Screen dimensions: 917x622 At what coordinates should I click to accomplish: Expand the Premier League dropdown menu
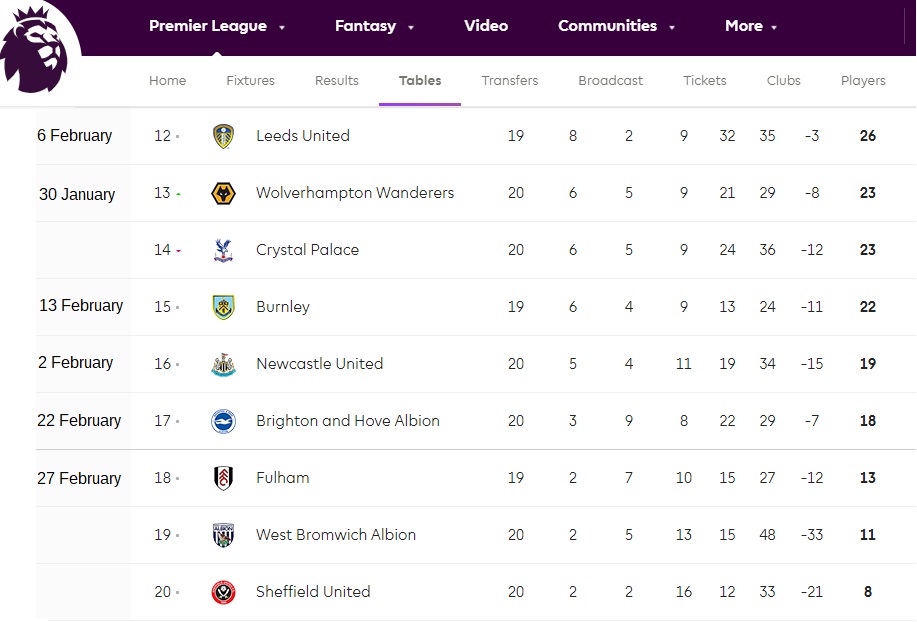[x=217, y=27]
